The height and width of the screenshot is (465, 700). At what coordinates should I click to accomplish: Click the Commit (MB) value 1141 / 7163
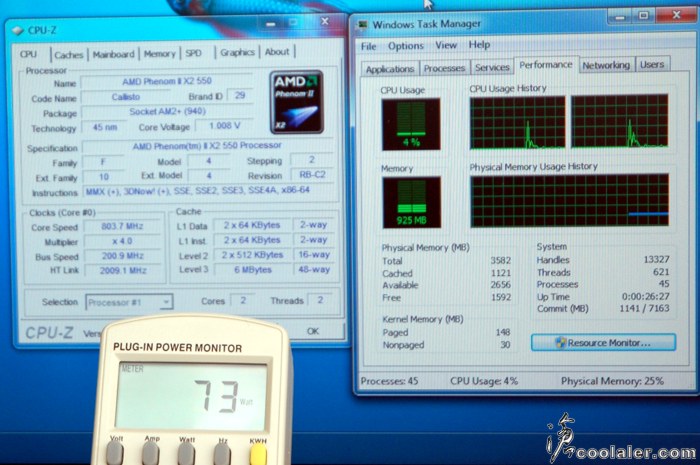click(x=644, y=308)
